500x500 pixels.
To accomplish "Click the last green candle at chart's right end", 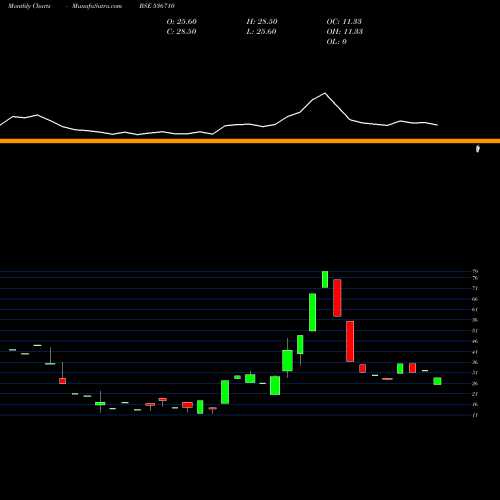I will point(437,381).
